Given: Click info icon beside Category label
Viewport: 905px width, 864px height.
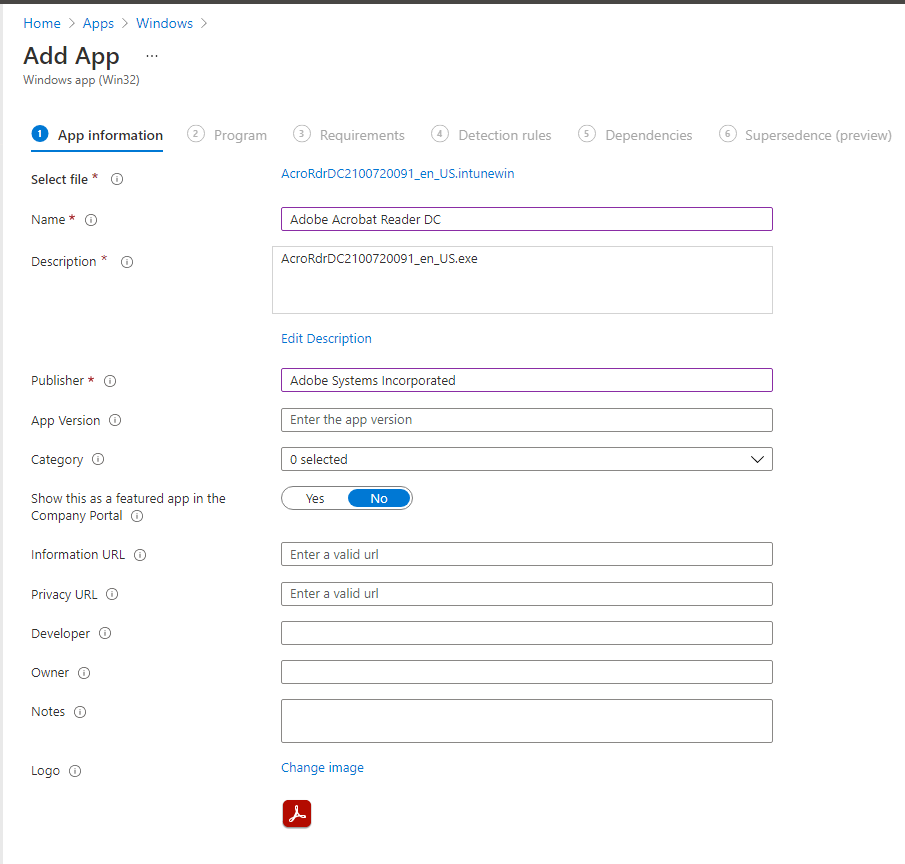Looking at the screenshot, I should pos(98,459).
